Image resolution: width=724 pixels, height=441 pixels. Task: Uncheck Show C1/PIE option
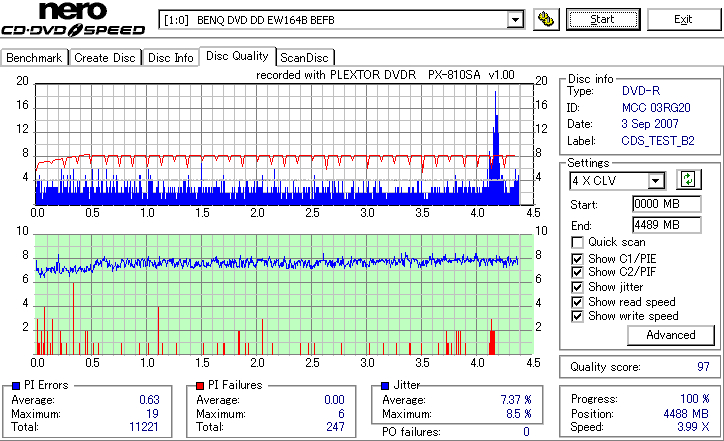(577, 259)
